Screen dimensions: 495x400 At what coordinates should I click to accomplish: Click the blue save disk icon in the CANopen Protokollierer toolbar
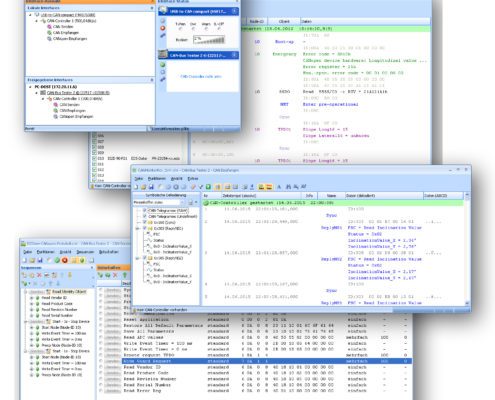click(40, 260)
